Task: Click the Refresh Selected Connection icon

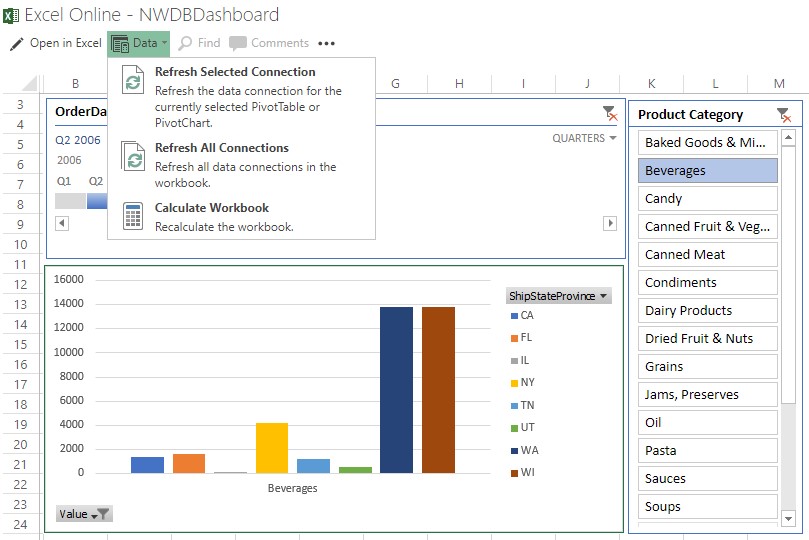Action: (133, 80)
